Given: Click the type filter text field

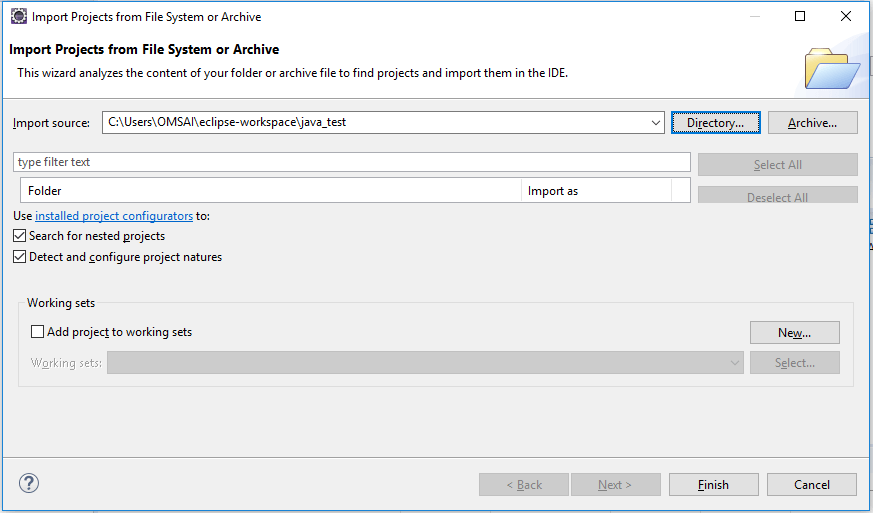Looking at the screenshot, I should pos(351,162).
